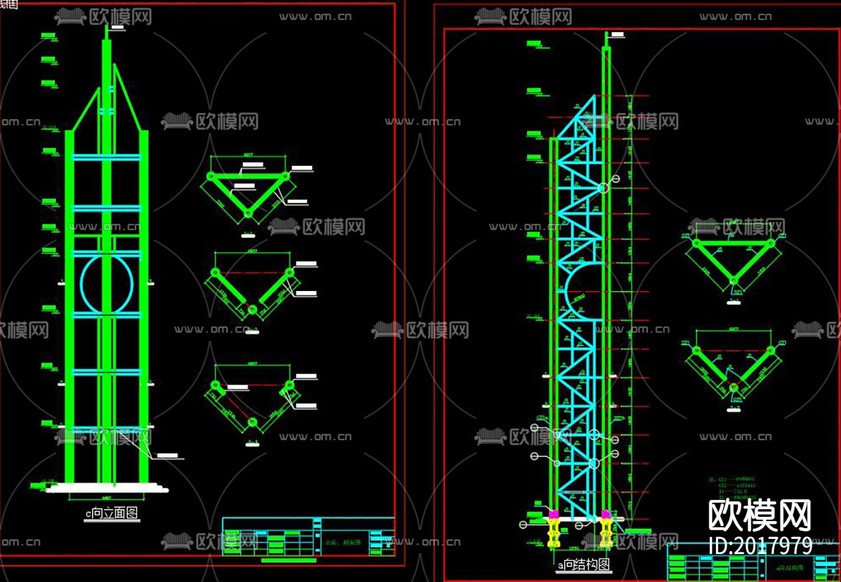Screen dimensions: 841x582
Task: Select the white base plate under the green tower
Action: (x=107, y=487)
